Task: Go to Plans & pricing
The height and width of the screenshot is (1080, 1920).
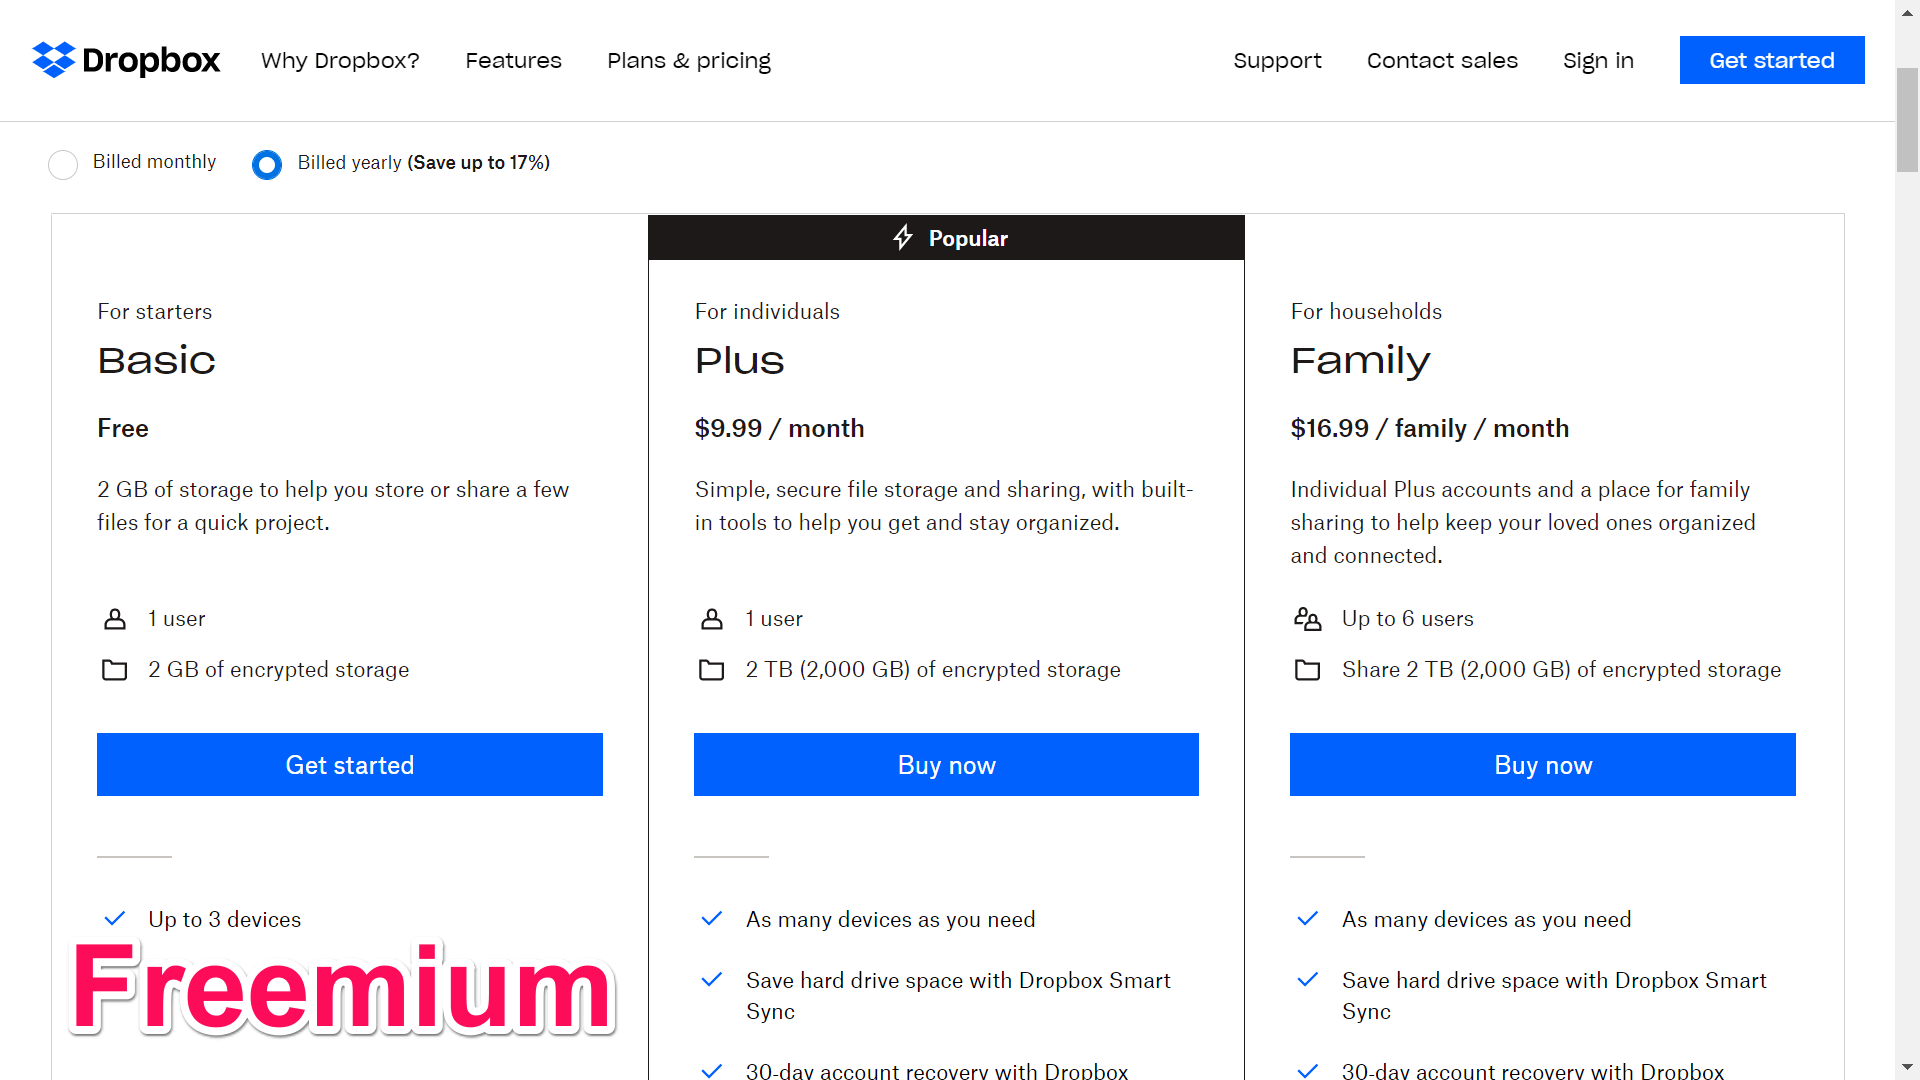Action: [x=689, y=61]
